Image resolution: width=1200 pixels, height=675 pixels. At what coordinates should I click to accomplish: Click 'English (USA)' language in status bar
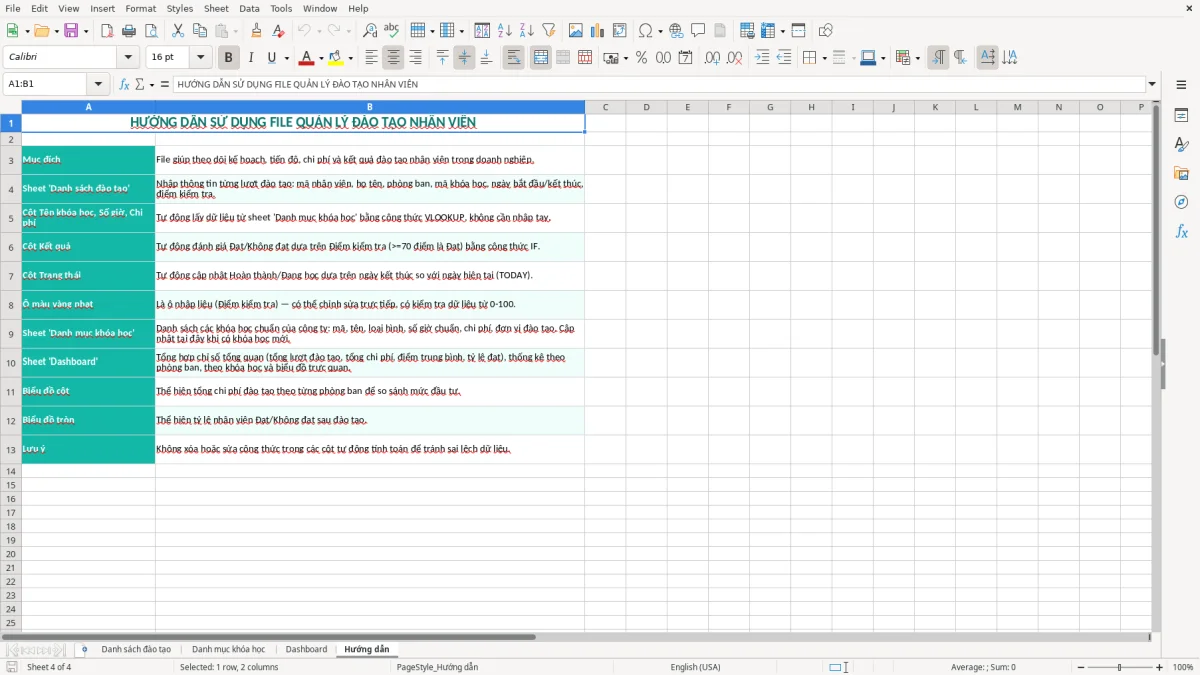(695, 667)
